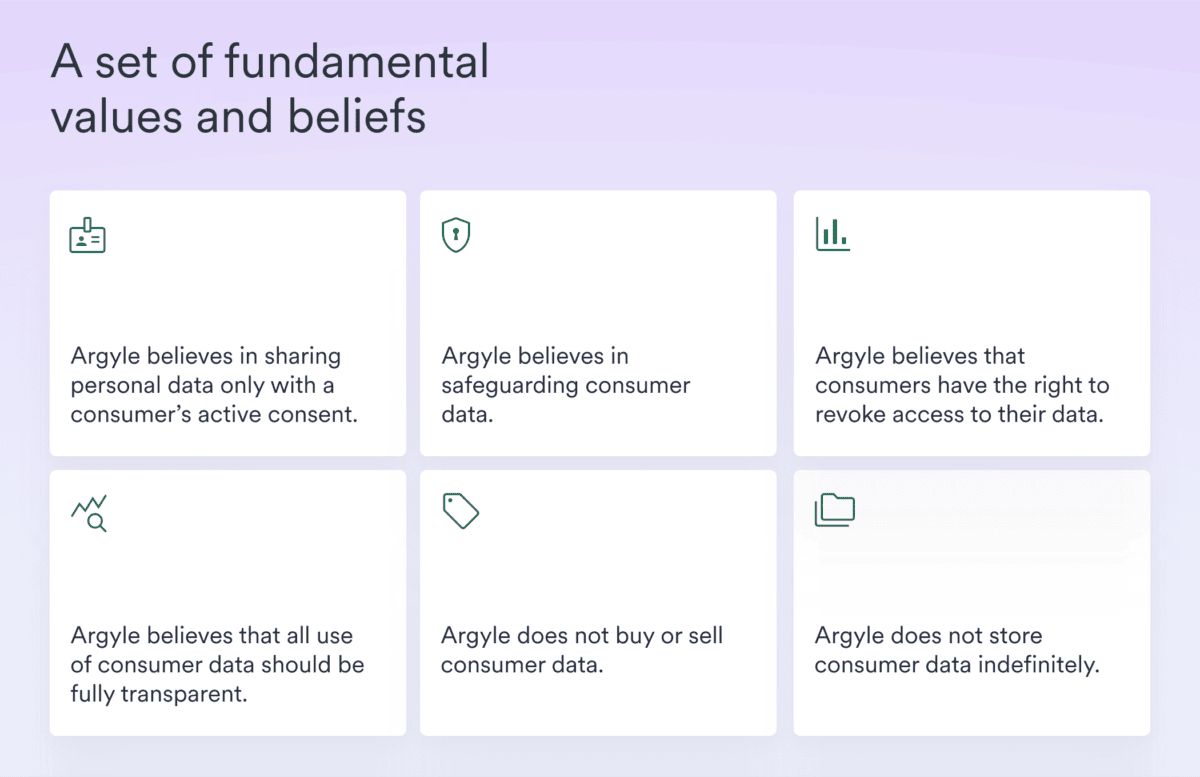
Task: Select the revoke access belief card
Action: coord(972,323)
